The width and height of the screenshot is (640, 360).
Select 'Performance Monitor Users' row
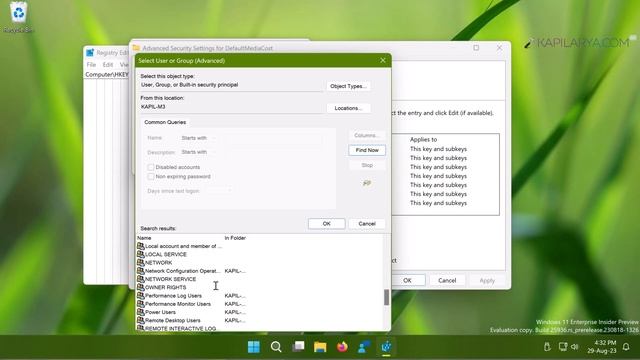192,304
